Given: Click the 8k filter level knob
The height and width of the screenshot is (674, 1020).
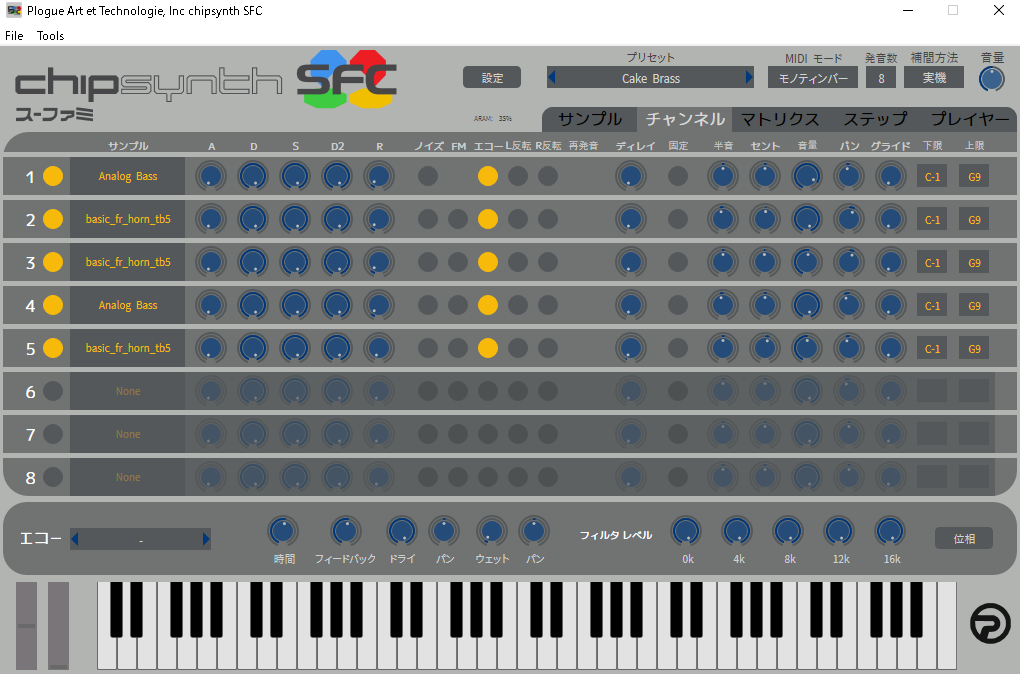Looking at the screenshot, I should click(x=788, y=532).
